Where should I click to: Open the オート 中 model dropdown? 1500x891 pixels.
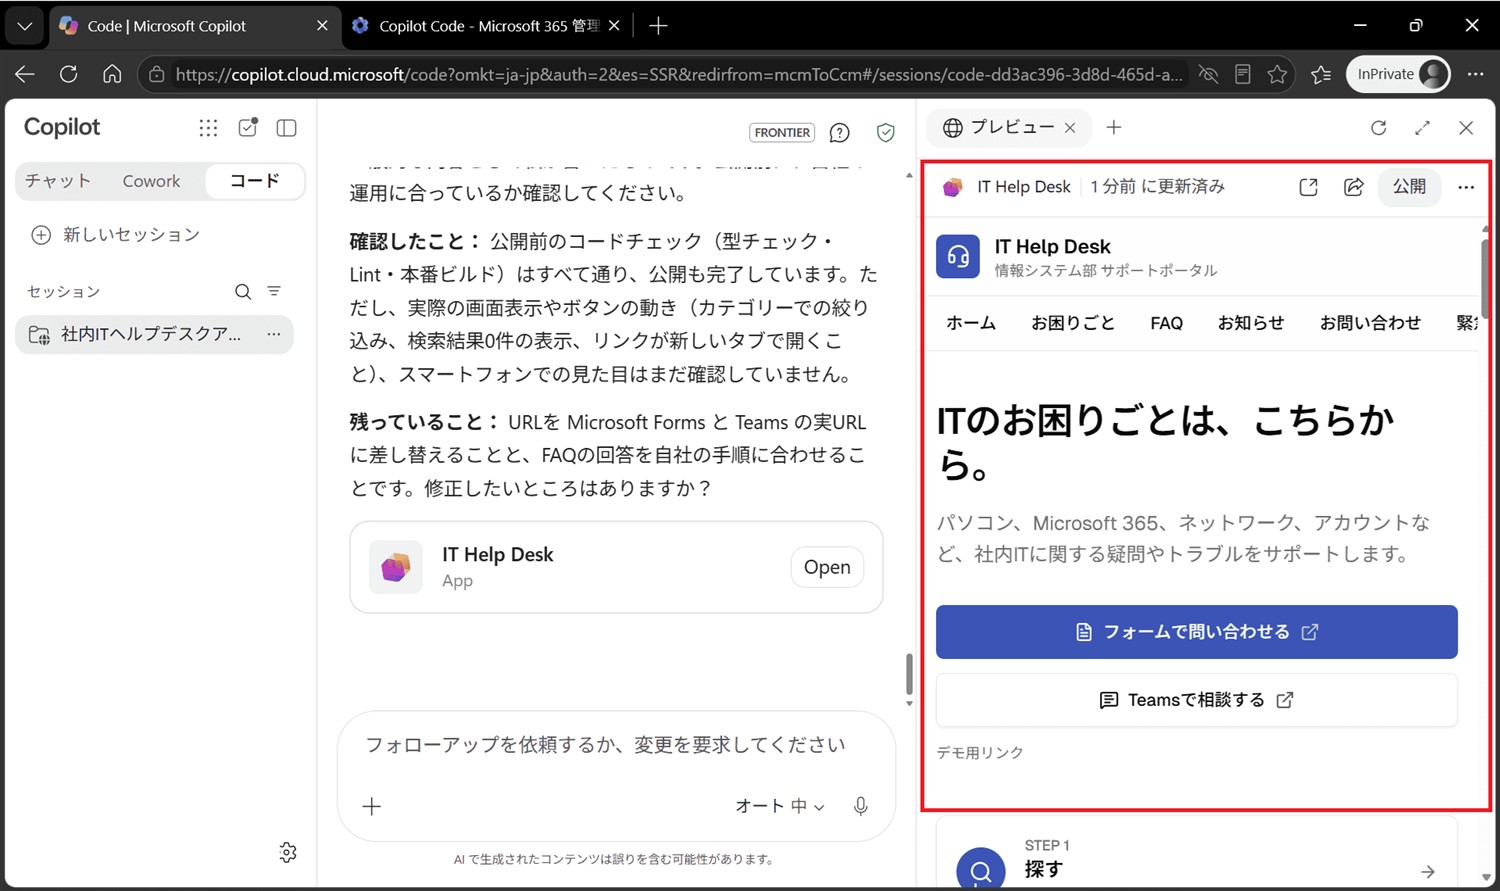(x=780, y=806)
